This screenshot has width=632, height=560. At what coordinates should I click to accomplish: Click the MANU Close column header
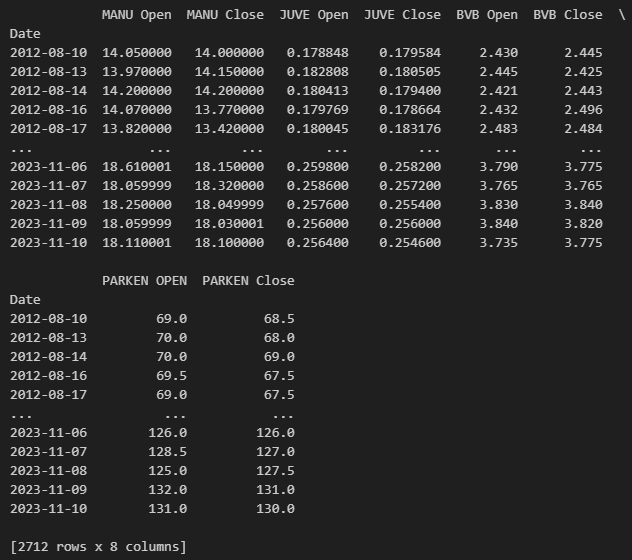click(x=225, y=15)
